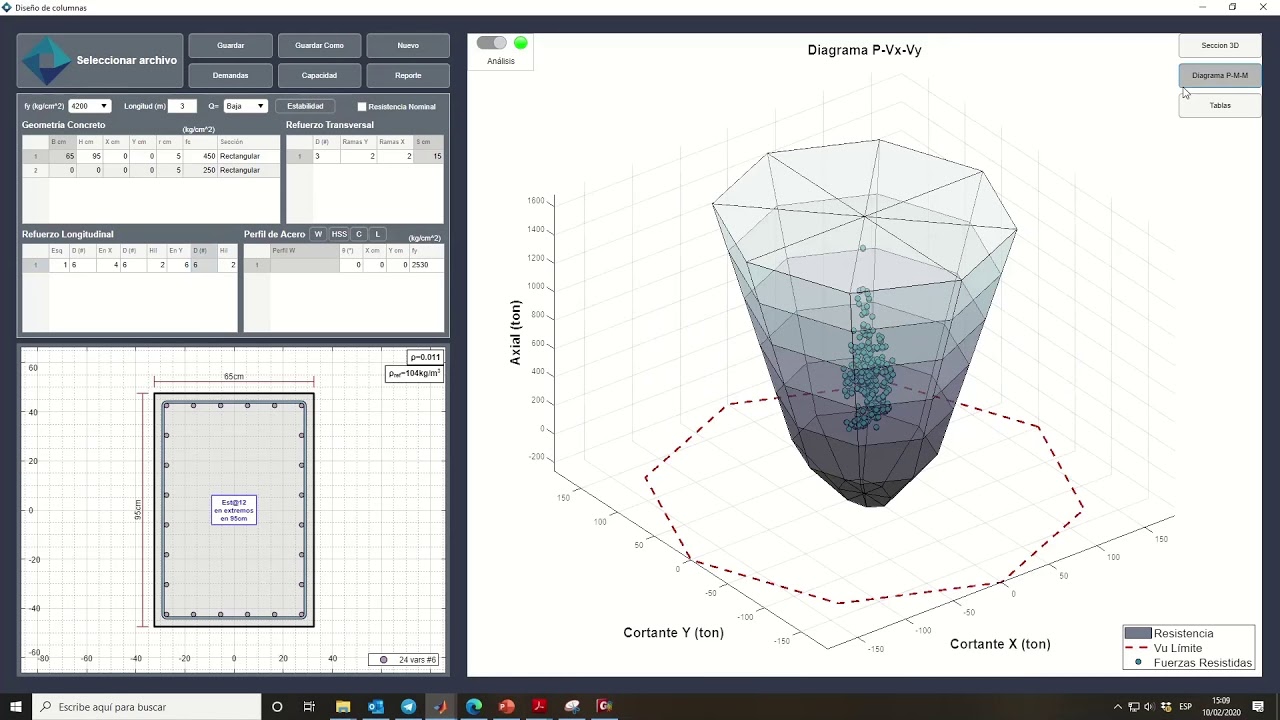Switch to the MATLAB taskbar icon

click(441, 707)
